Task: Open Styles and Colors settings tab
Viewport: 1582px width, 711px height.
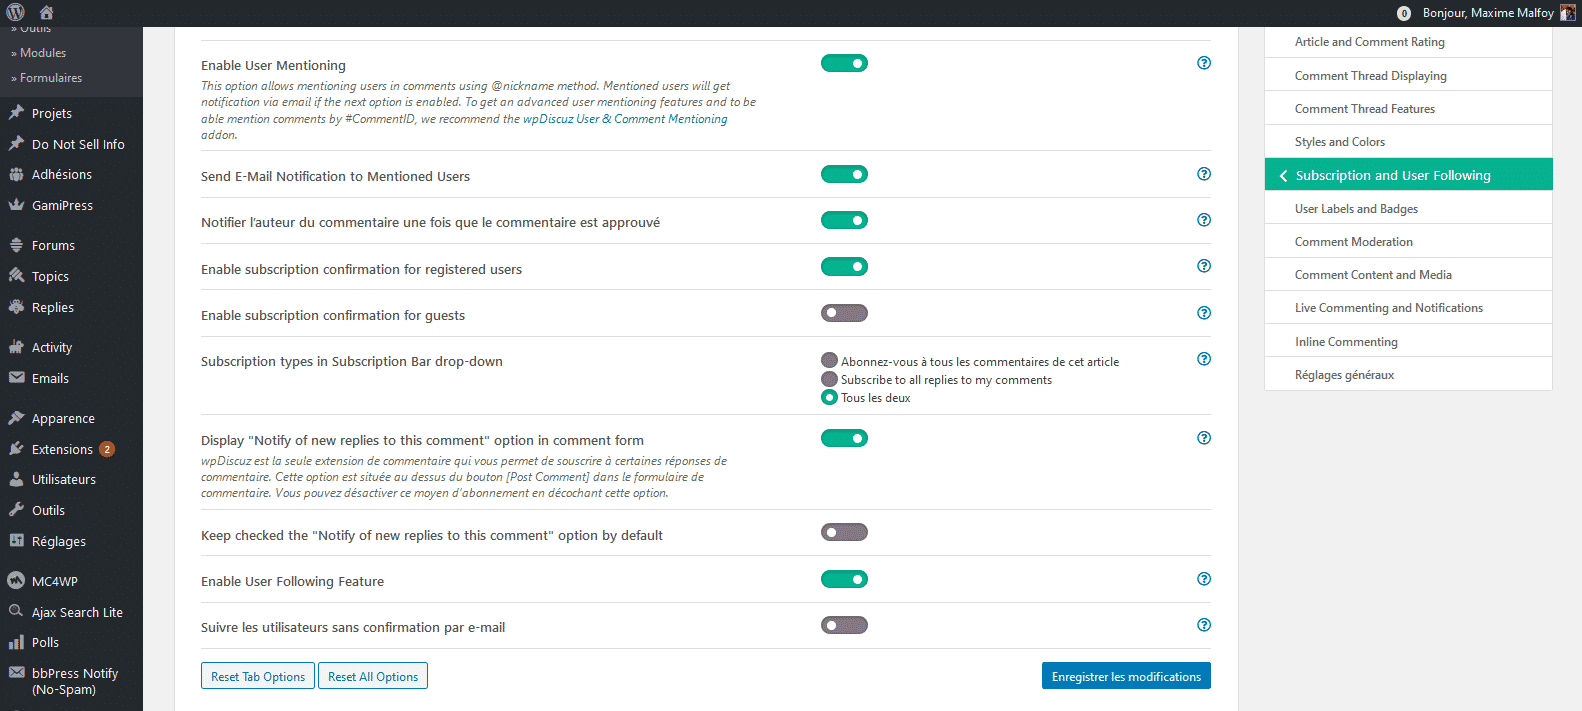Action: coord(1408,141)
